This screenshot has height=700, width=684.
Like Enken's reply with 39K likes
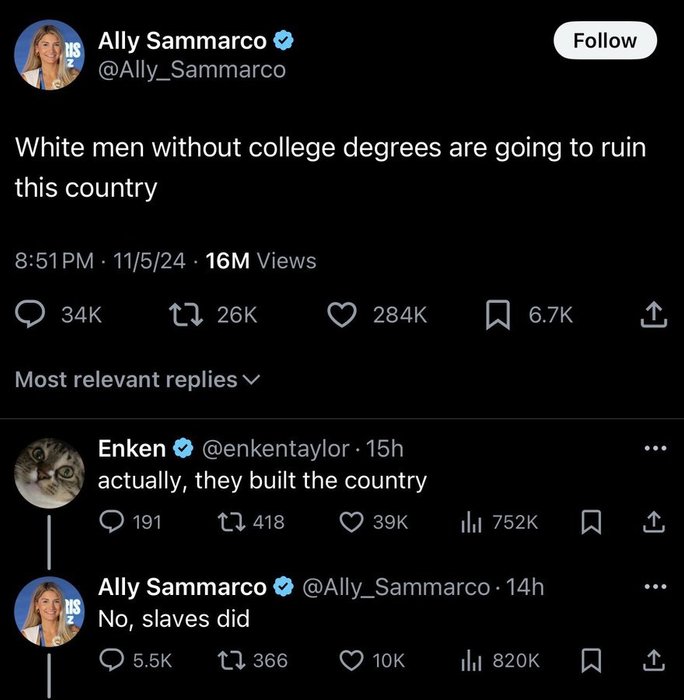point(351,522)
